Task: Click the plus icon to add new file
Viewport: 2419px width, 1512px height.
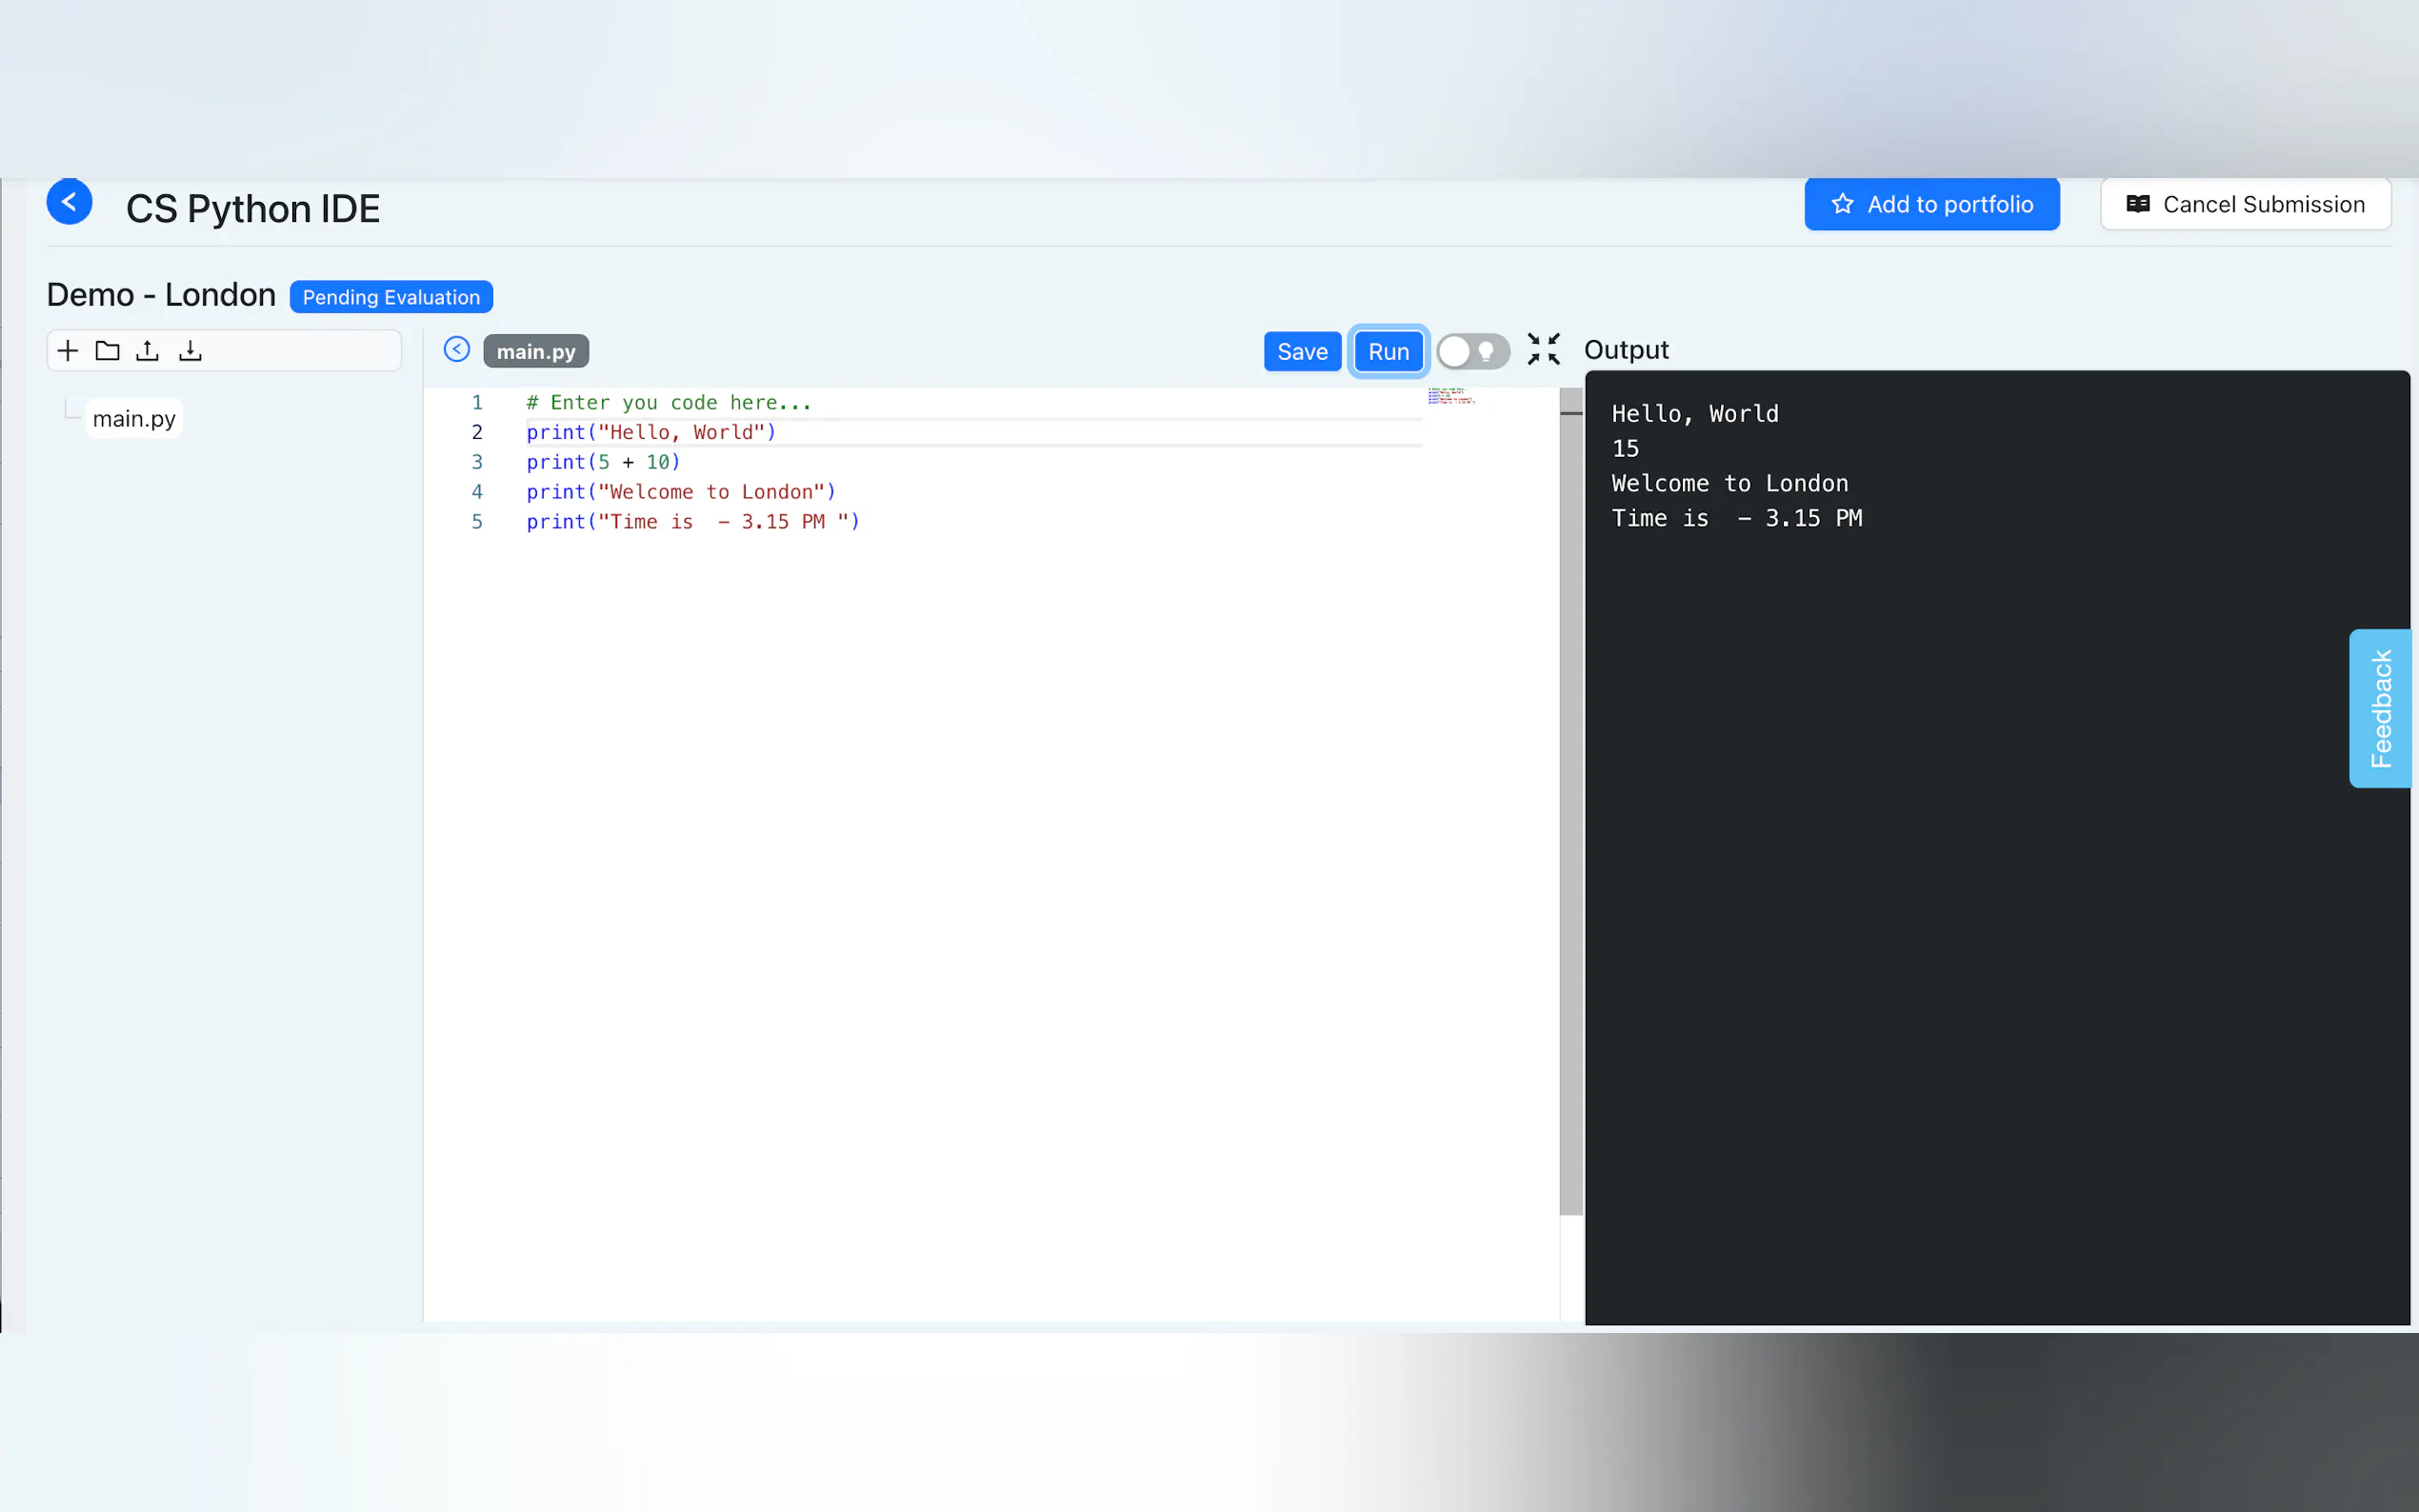Action: click(x=67, y=351)
